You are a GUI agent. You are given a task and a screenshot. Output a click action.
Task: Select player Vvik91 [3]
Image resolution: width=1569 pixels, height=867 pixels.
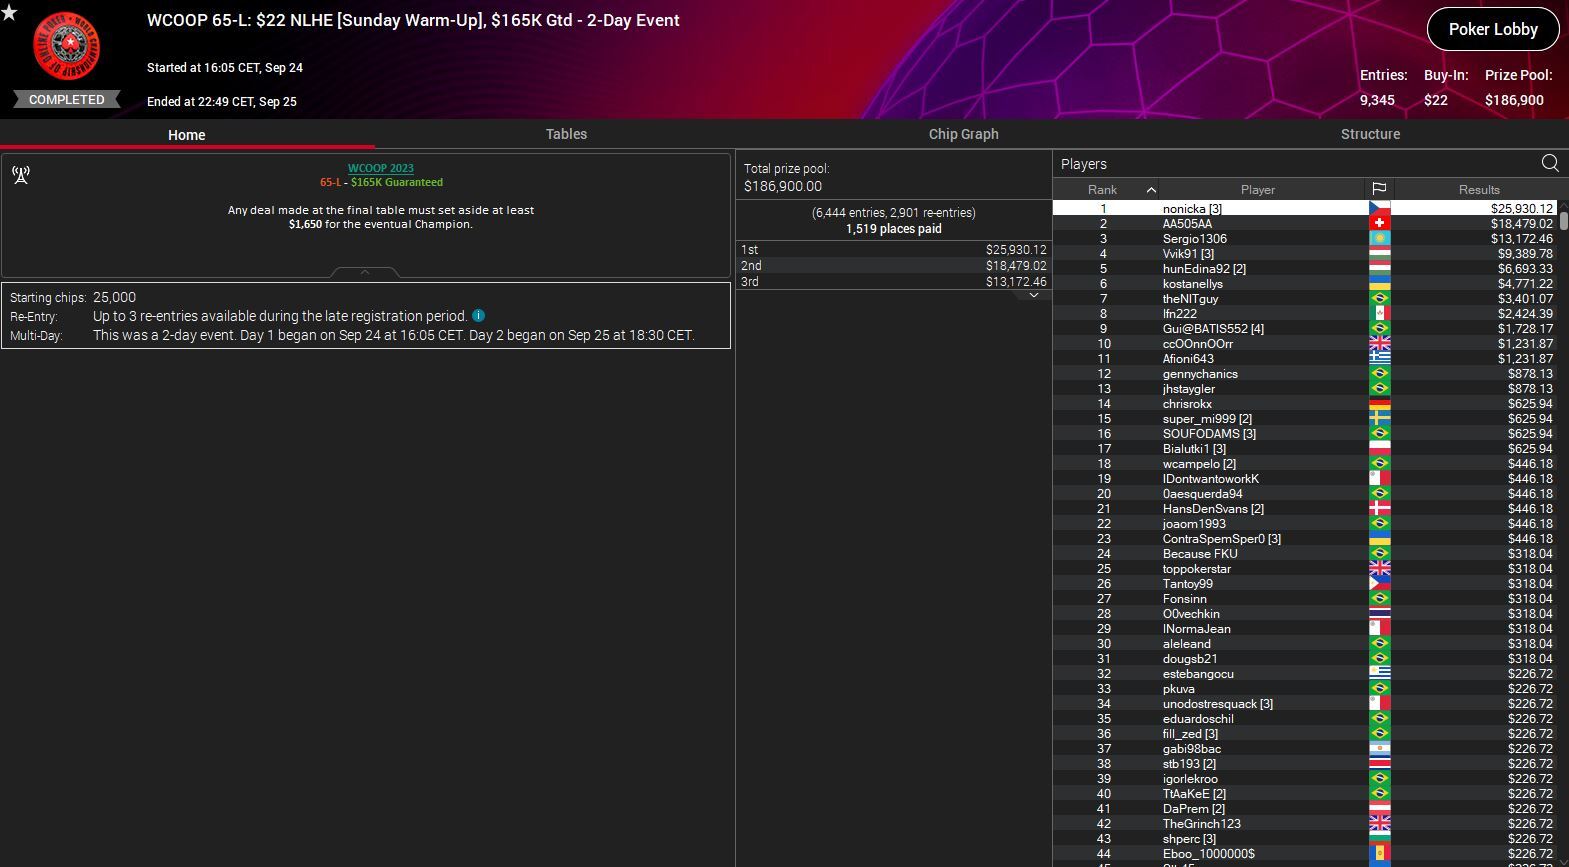pos(1188,253)
